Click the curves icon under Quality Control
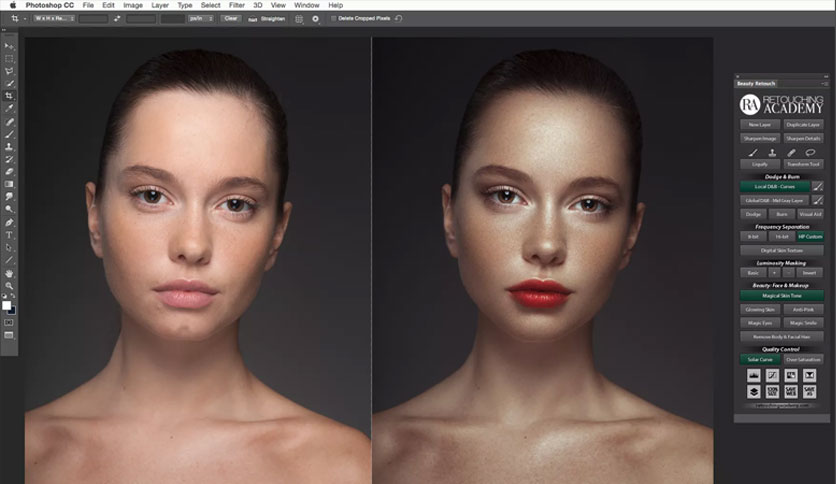This screenshot has height=484, width=836. 772,375
